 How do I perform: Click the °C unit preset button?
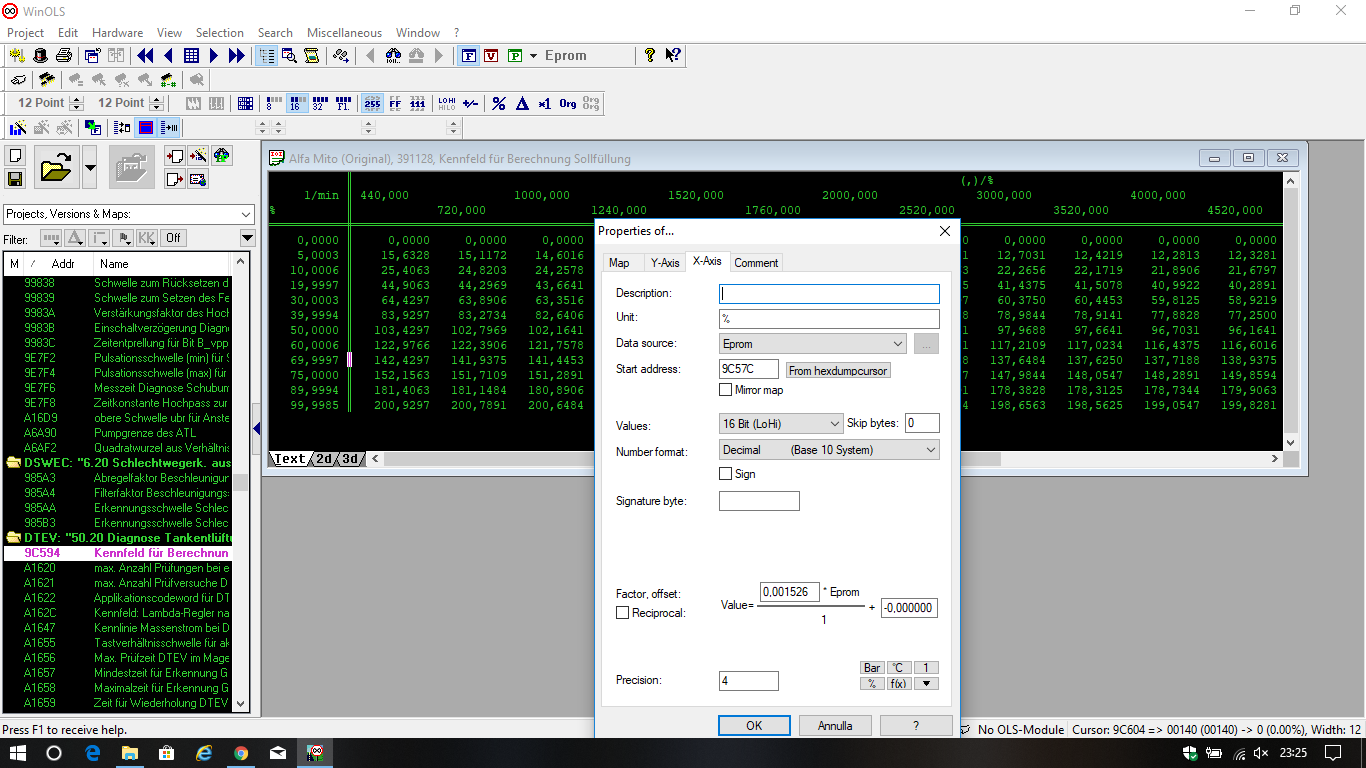pos(899,668)
